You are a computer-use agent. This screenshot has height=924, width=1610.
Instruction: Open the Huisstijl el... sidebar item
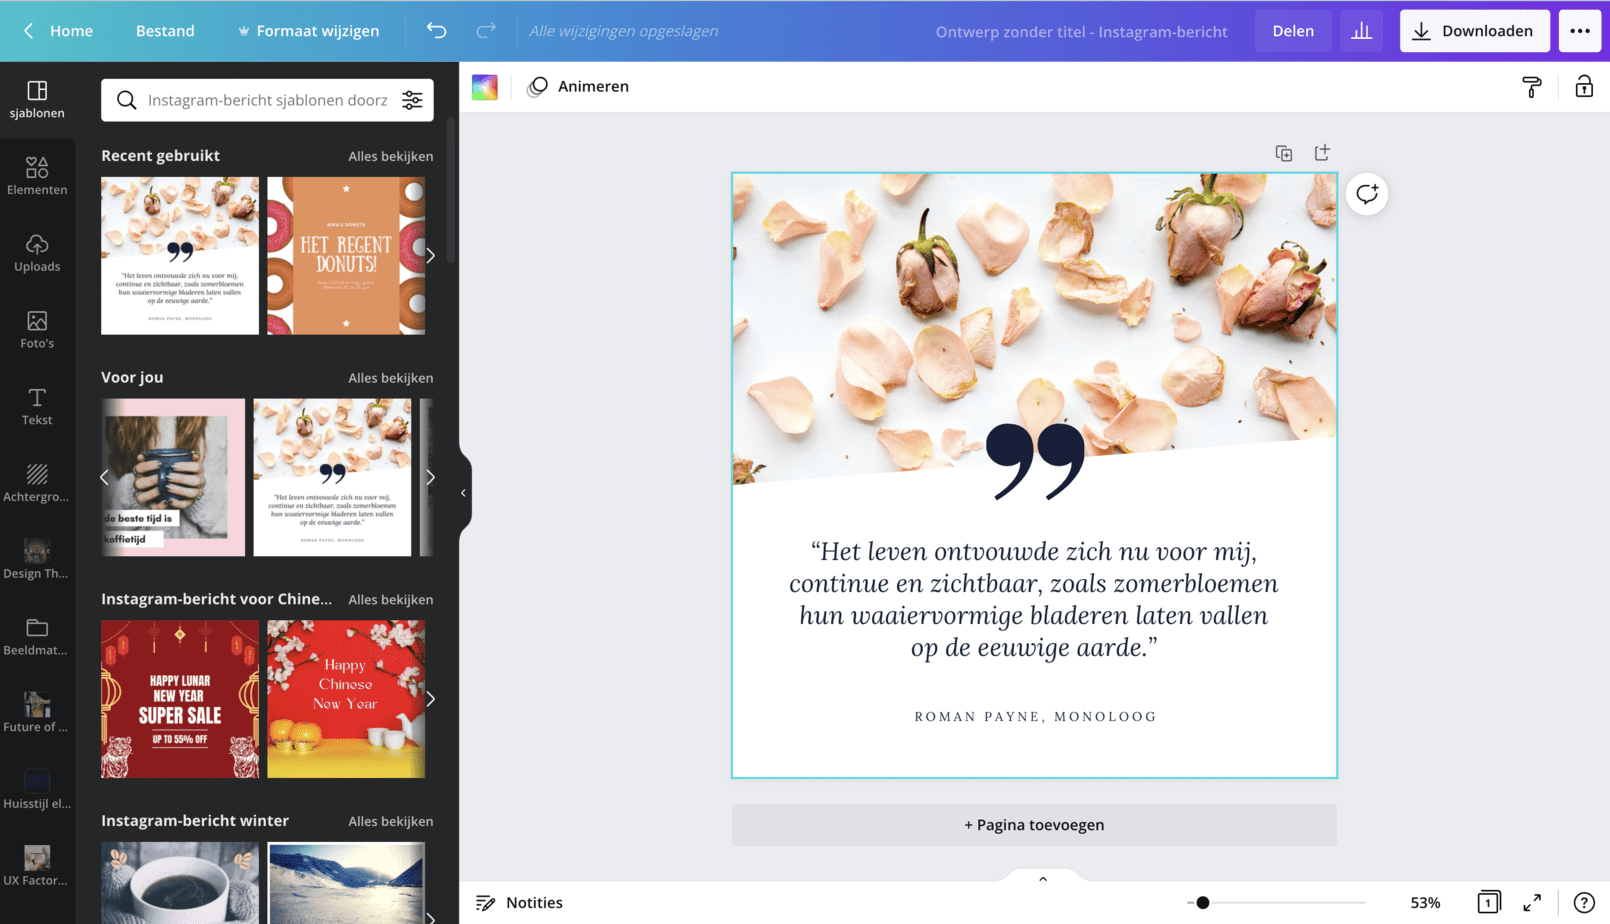37,790
